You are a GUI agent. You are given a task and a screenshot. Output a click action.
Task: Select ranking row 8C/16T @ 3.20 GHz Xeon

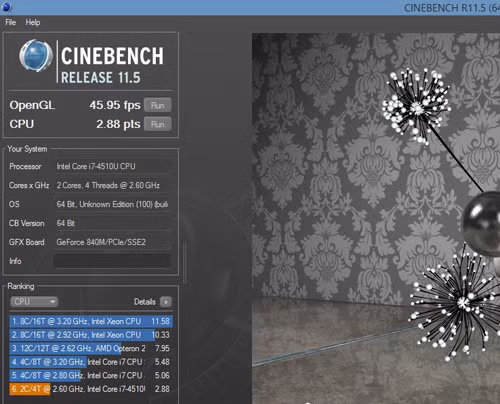[91, 321]
